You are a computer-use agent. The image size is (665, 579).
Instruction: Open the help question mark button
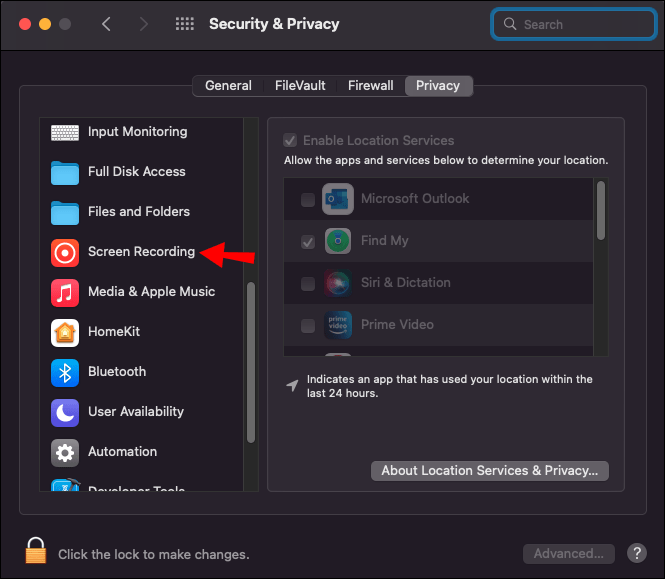(637, 553)
